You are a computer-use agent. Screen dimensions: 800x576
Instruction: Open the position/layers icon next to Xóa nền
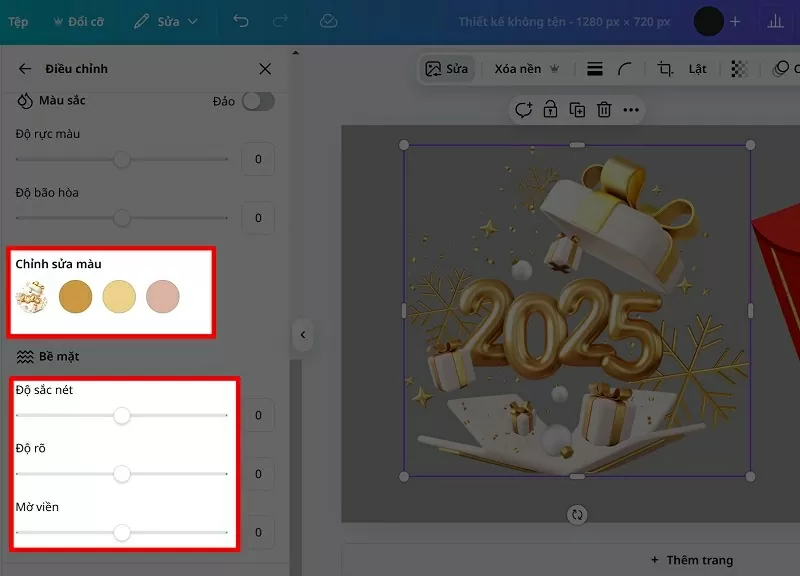click(x=594, y=69)
